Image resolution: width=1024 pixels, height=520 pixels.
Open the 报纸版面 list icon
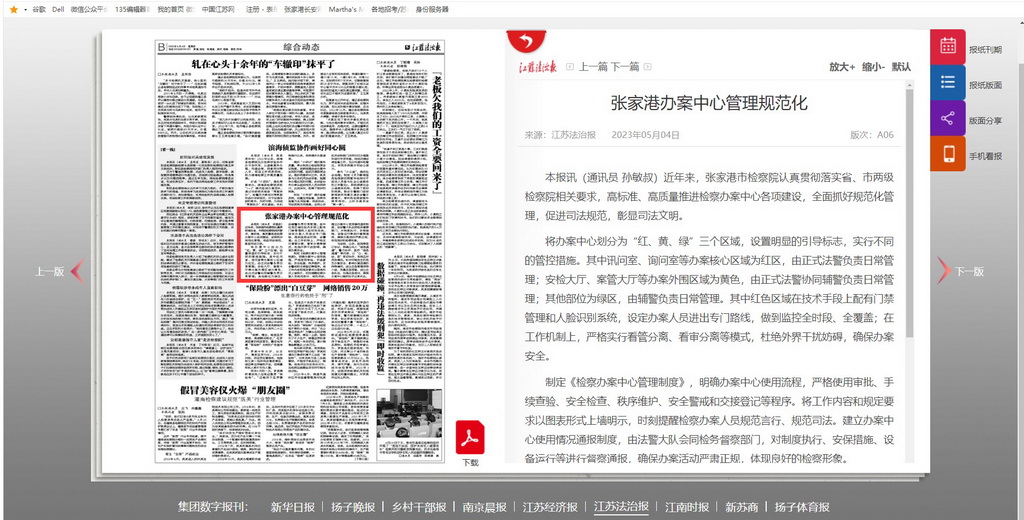(947, 83)
